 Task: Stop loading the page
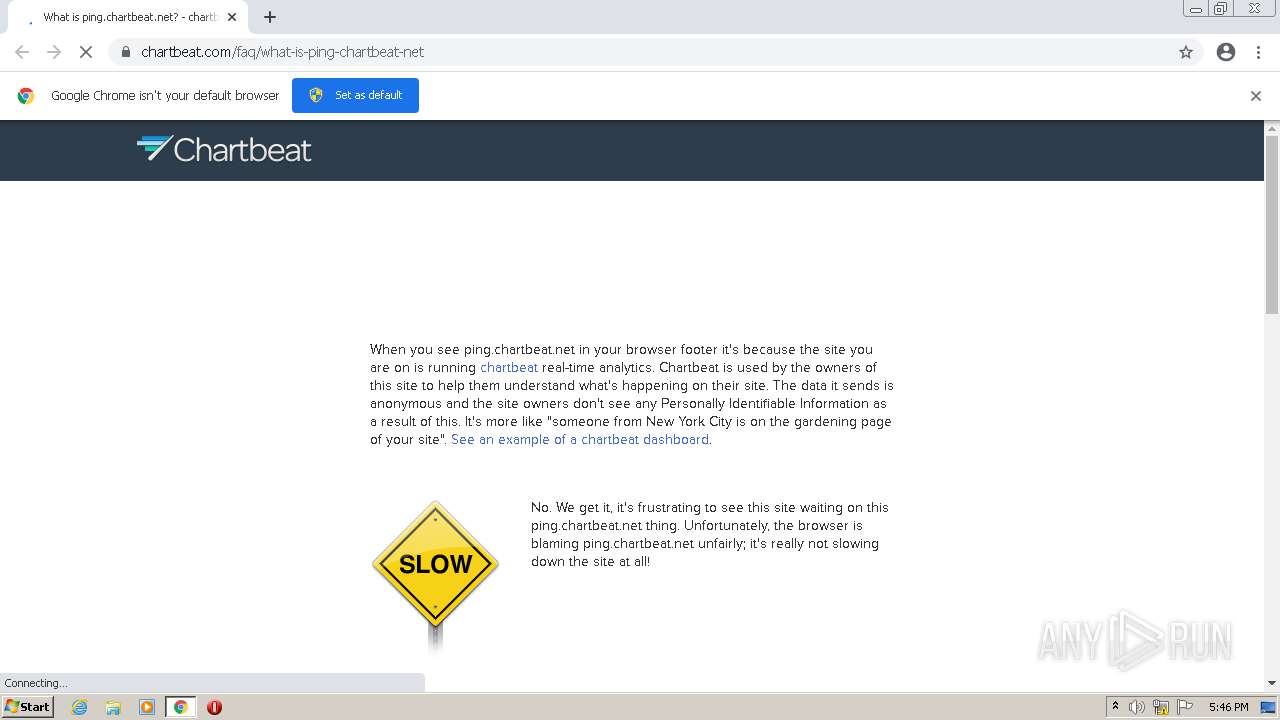[86, 52]
